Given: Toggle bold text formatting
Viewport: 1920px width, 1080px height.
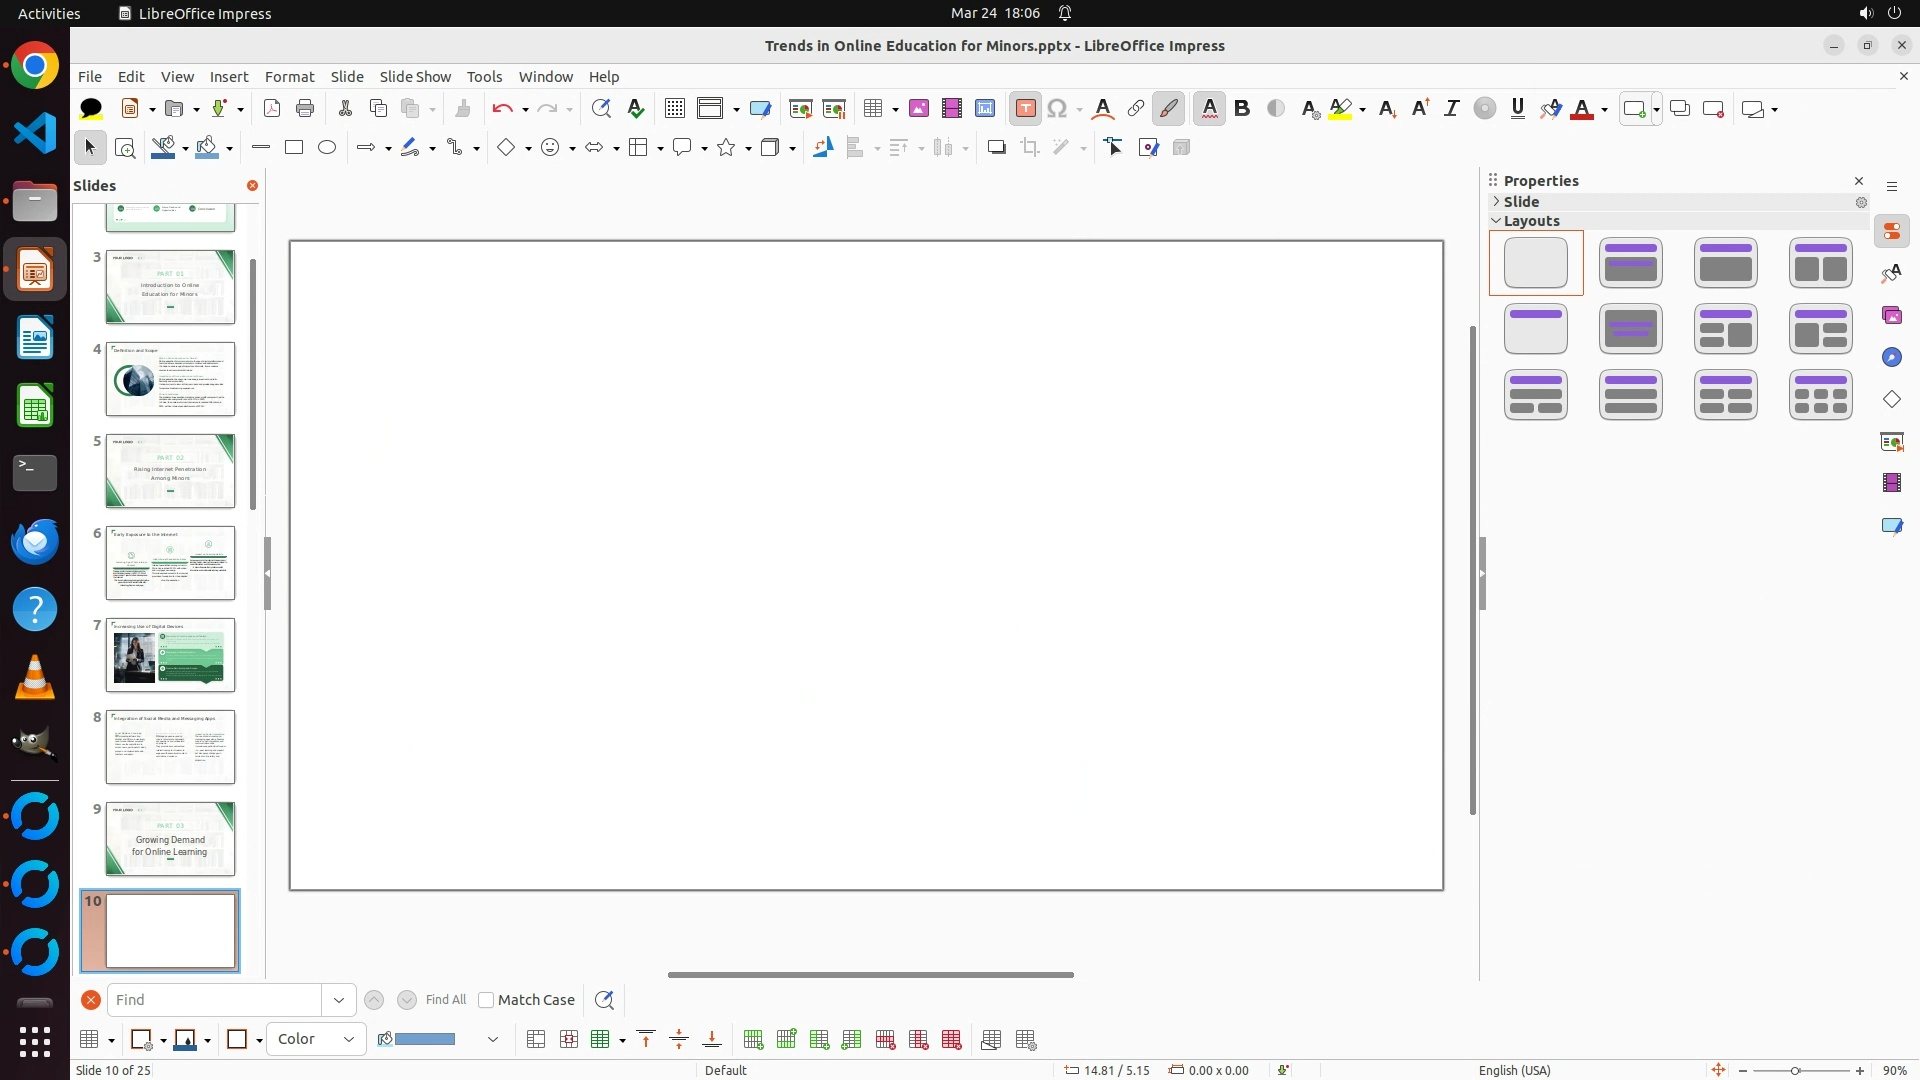Looking at the screenshot, I should coord(1242,109).
